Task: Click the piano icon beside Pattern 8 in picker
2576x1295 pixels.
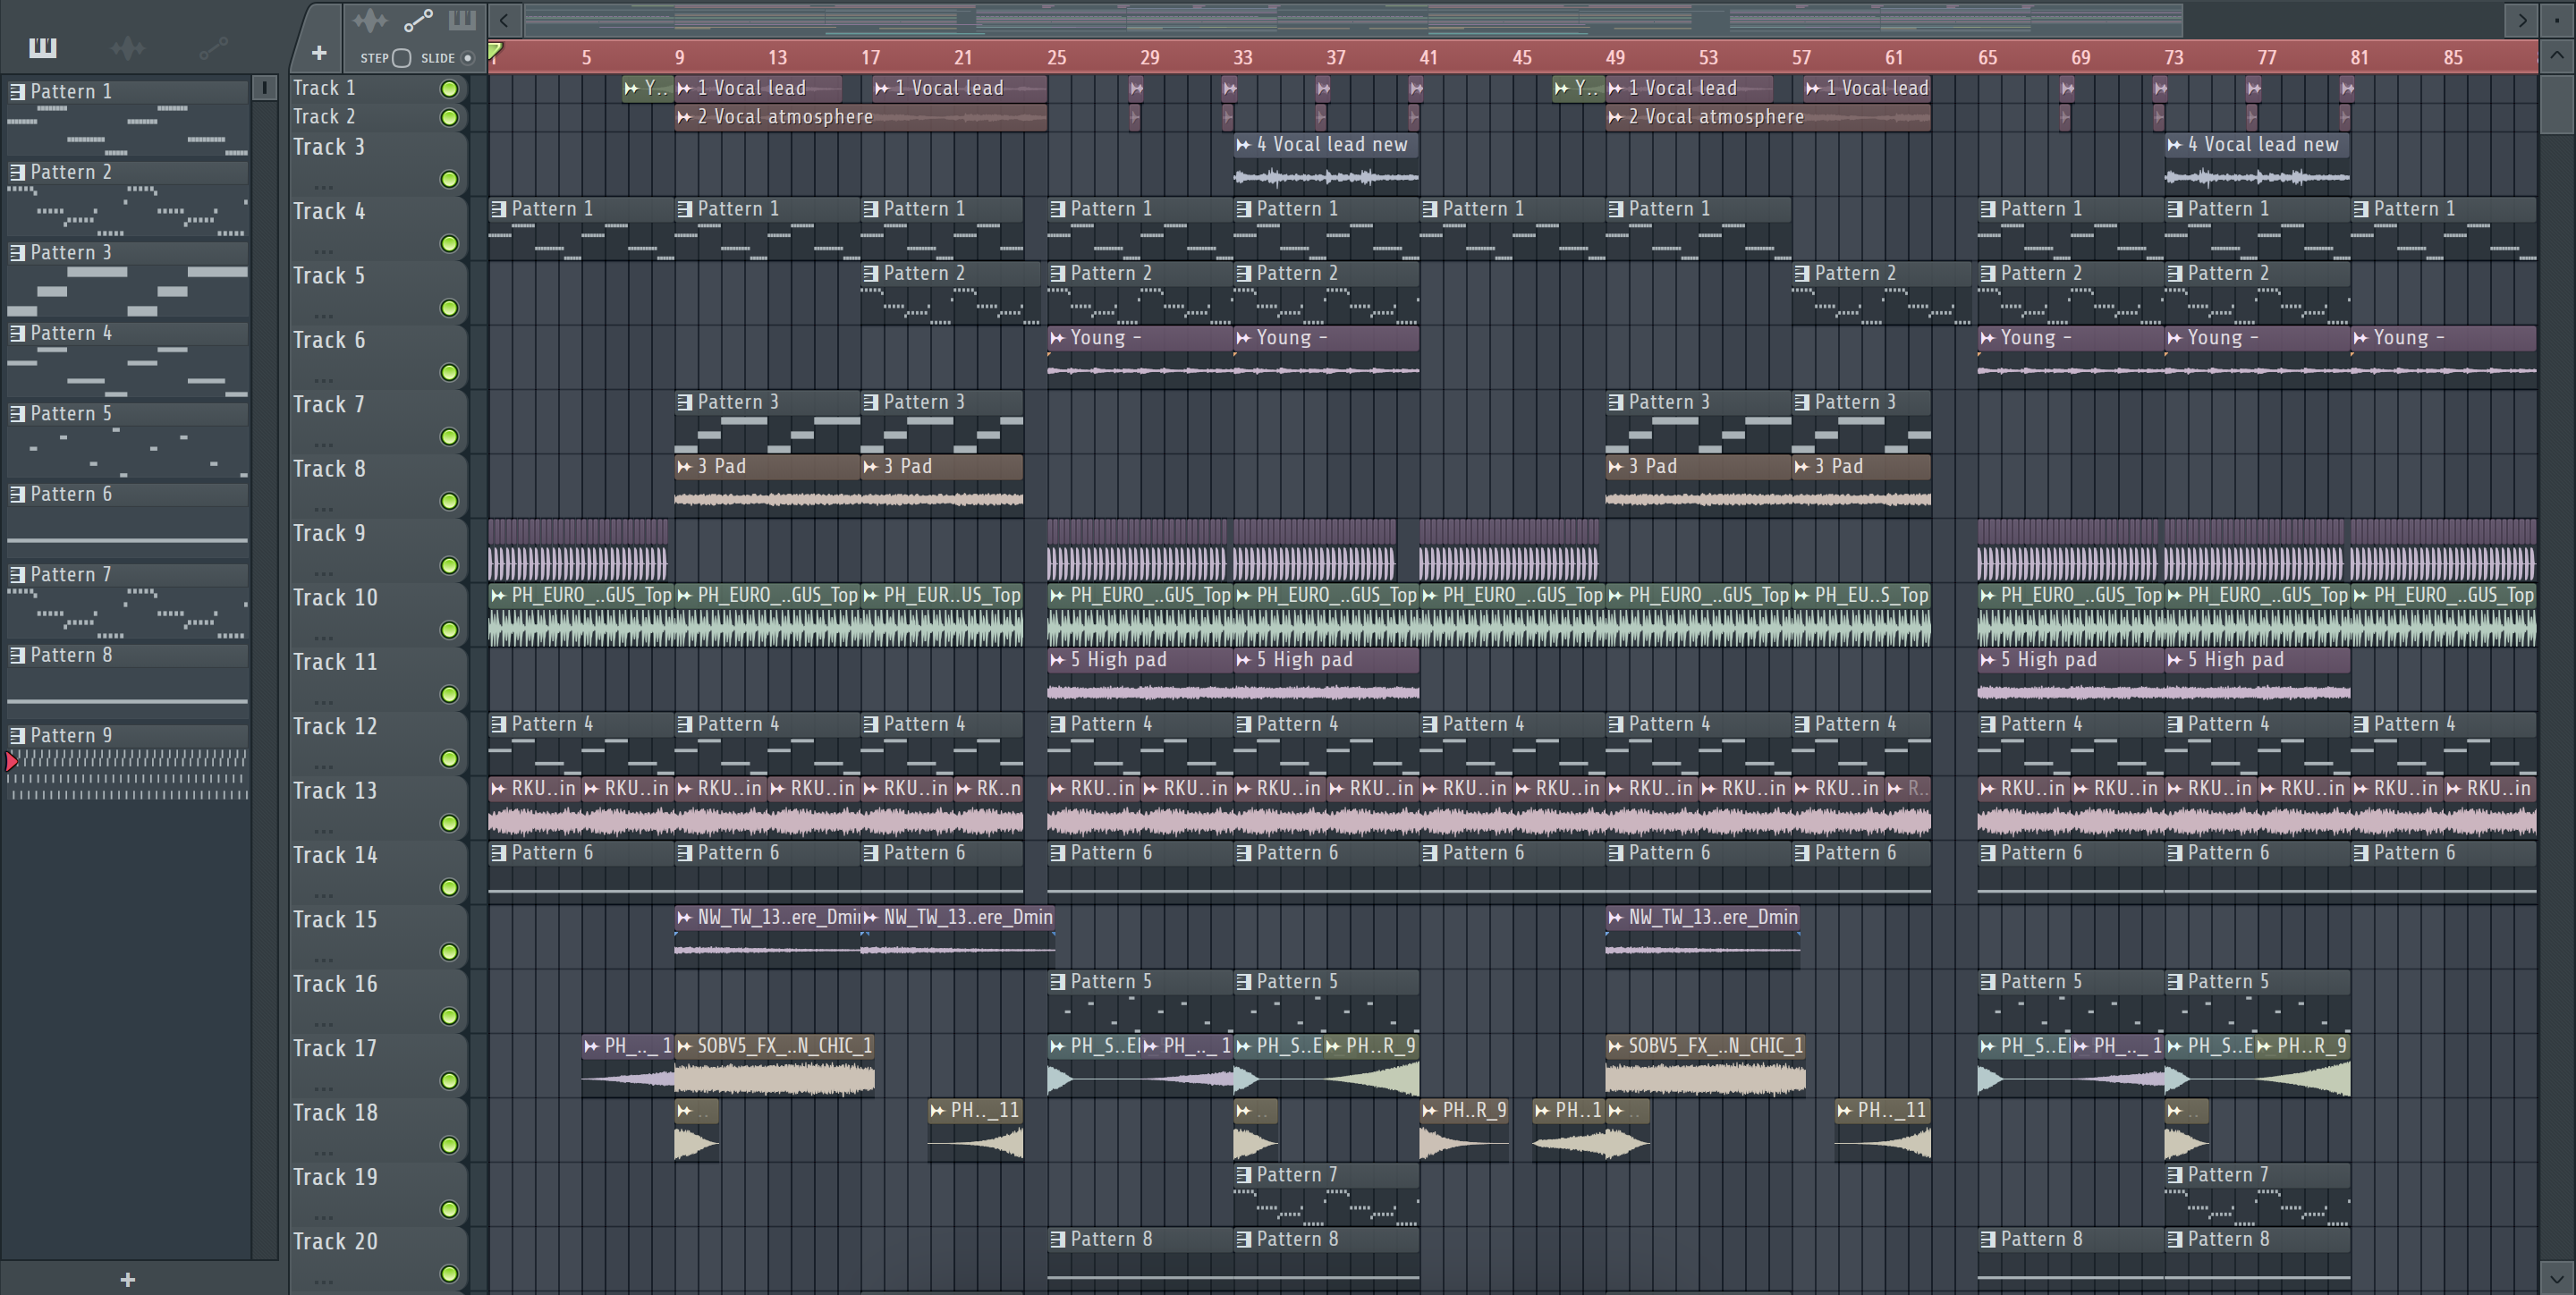Action: pos(17,655)
